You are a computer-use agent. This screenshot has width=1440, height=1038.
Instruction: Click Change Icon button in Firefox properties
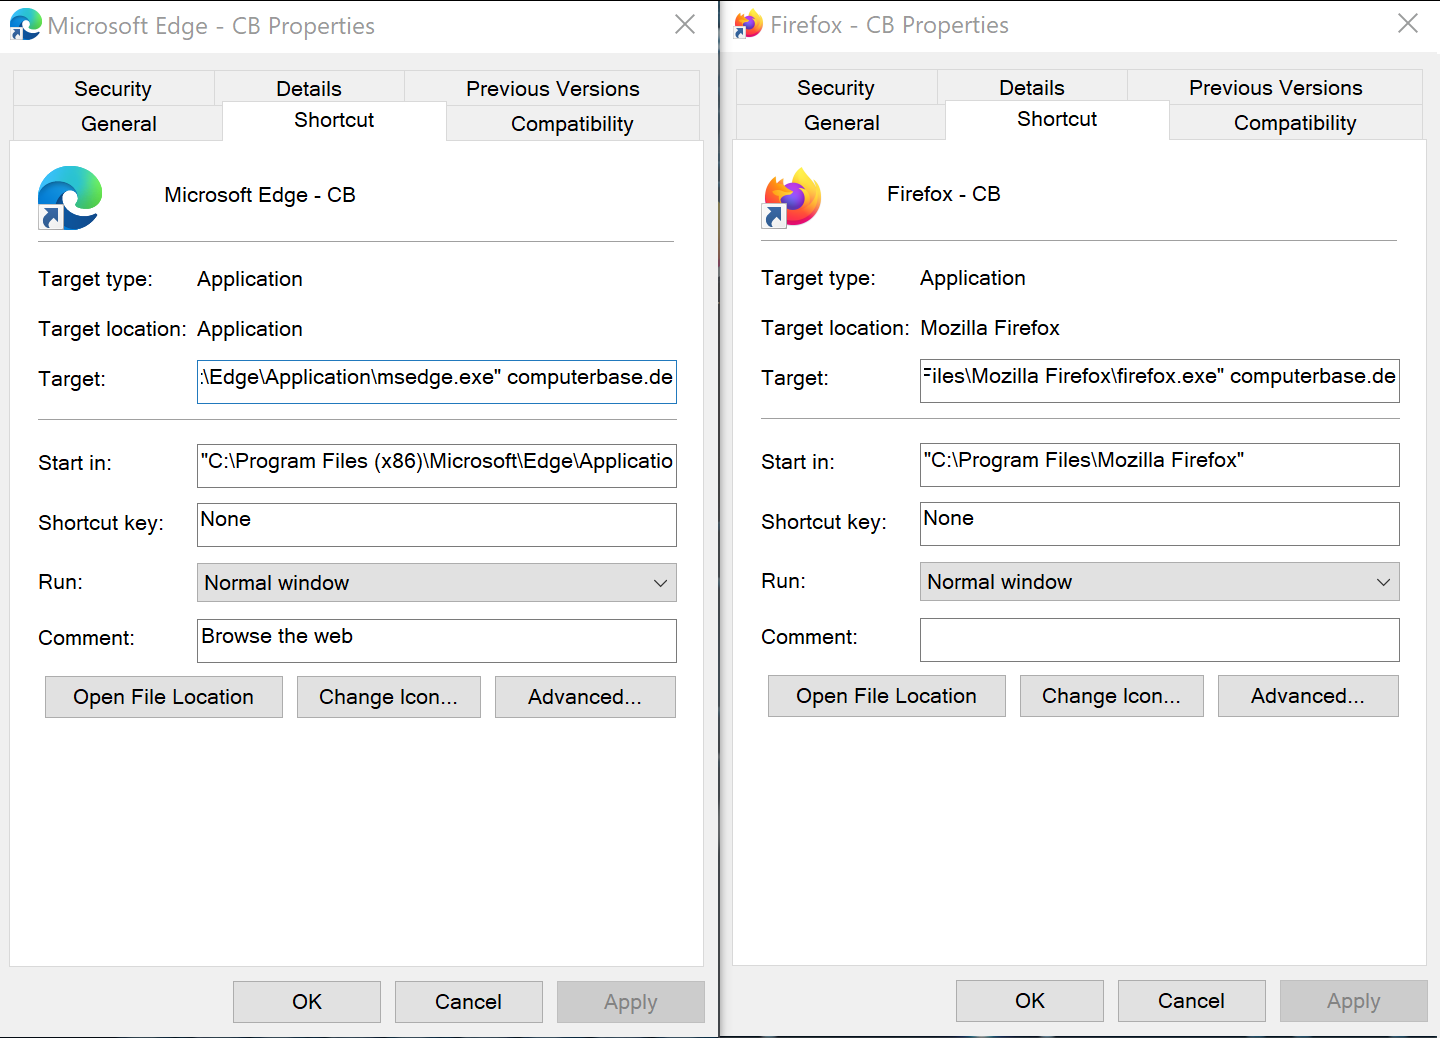tap(1111, 696)
